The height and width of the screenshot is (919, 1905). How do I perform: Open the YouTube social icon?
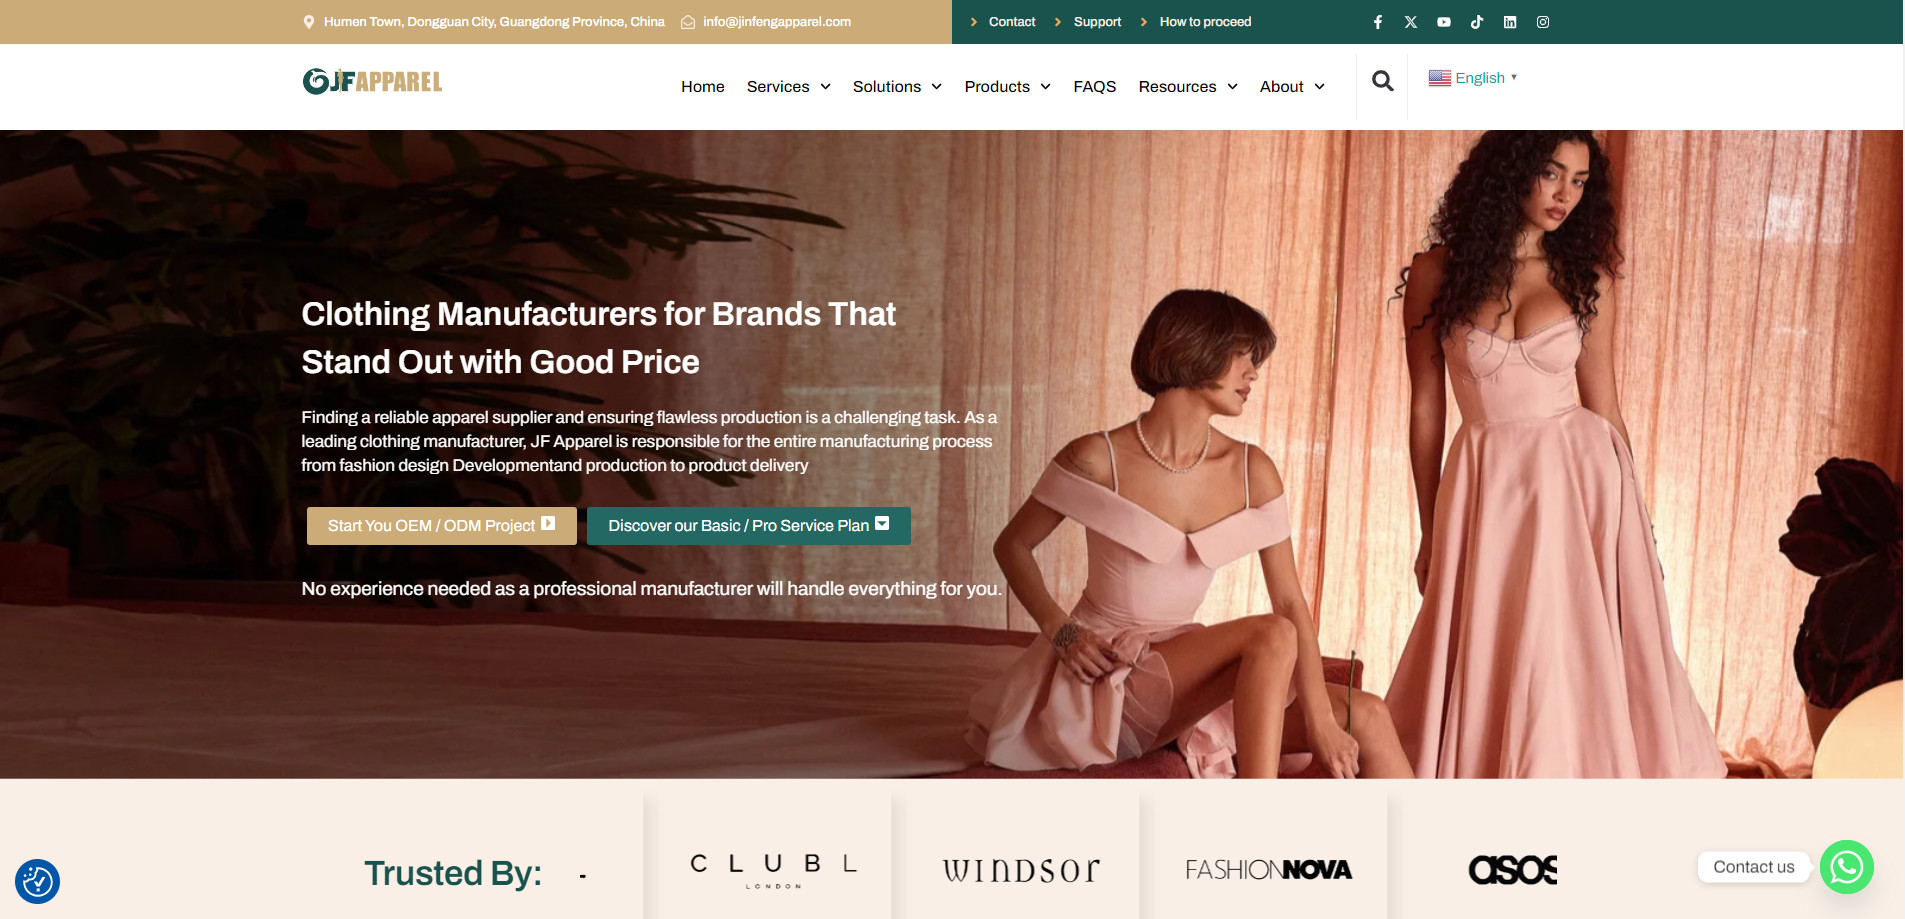[1444, 22]
